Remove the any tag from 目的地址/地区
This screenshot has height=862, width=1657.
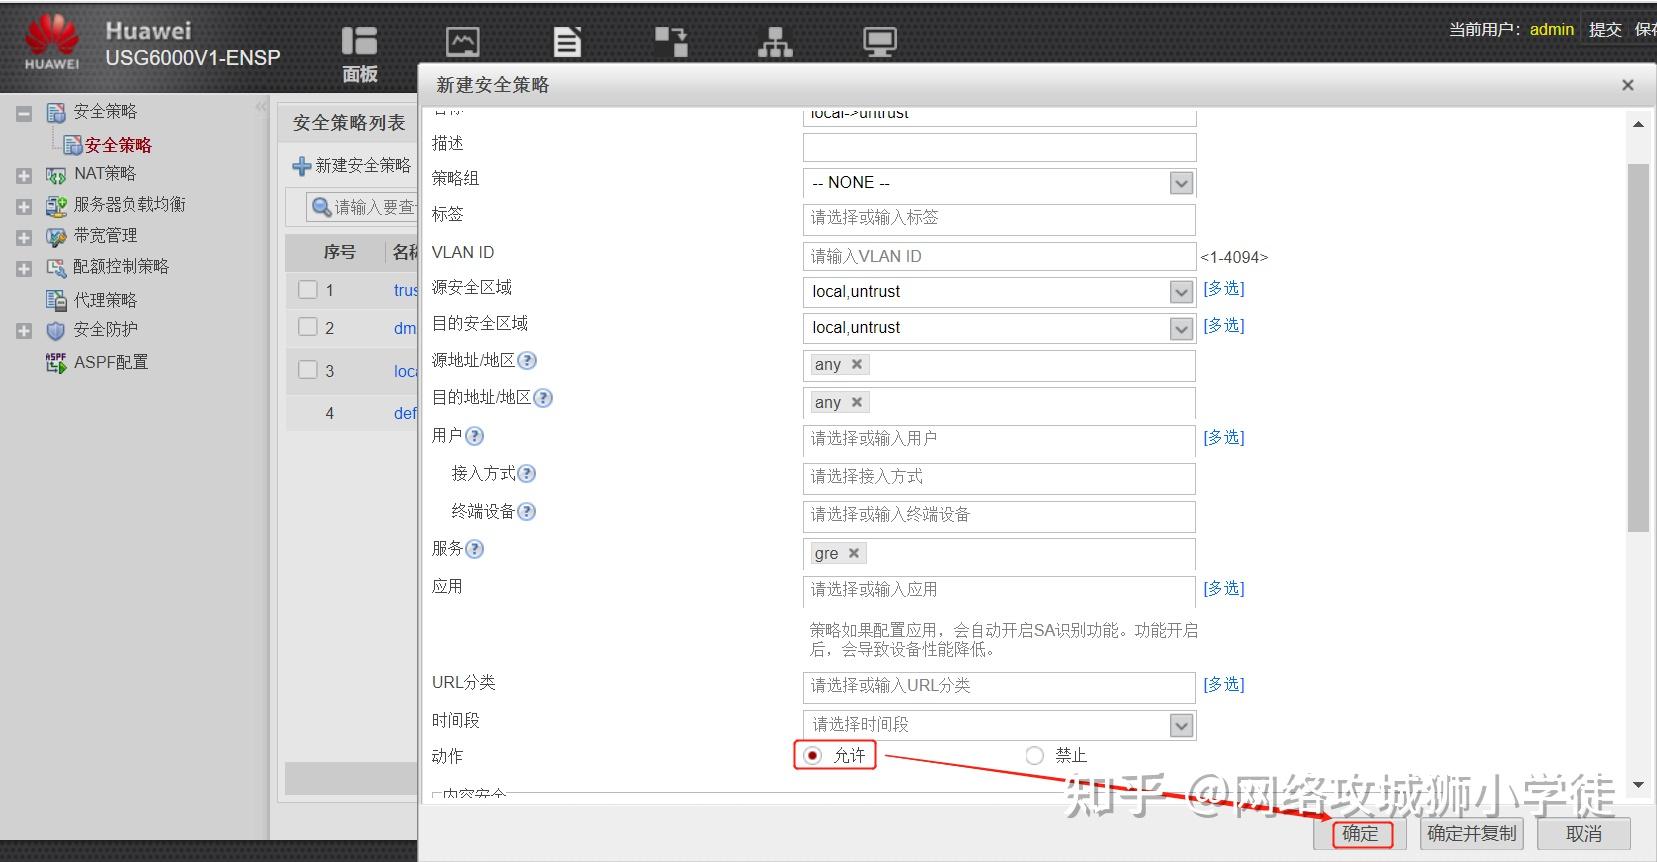point(857,402)
